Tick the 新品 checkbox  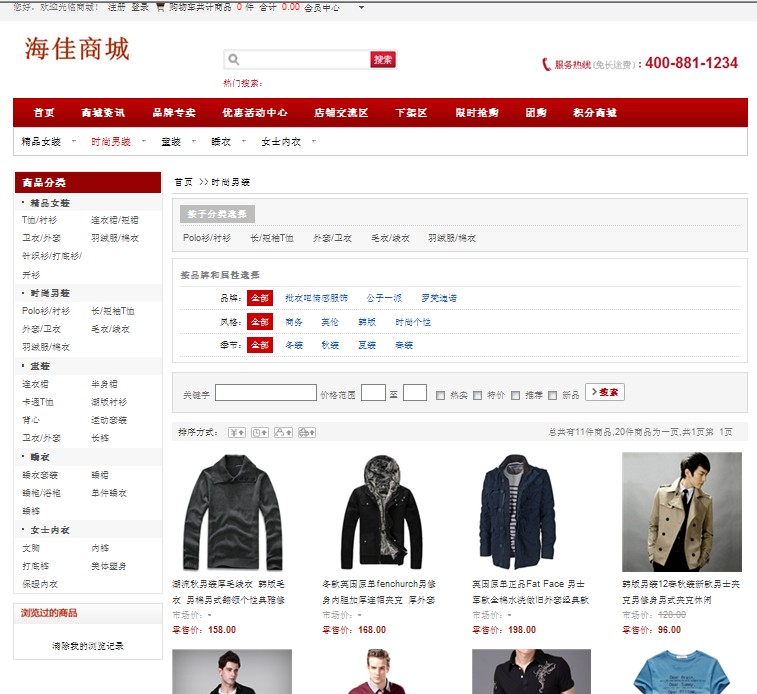(x=552, y=395)
